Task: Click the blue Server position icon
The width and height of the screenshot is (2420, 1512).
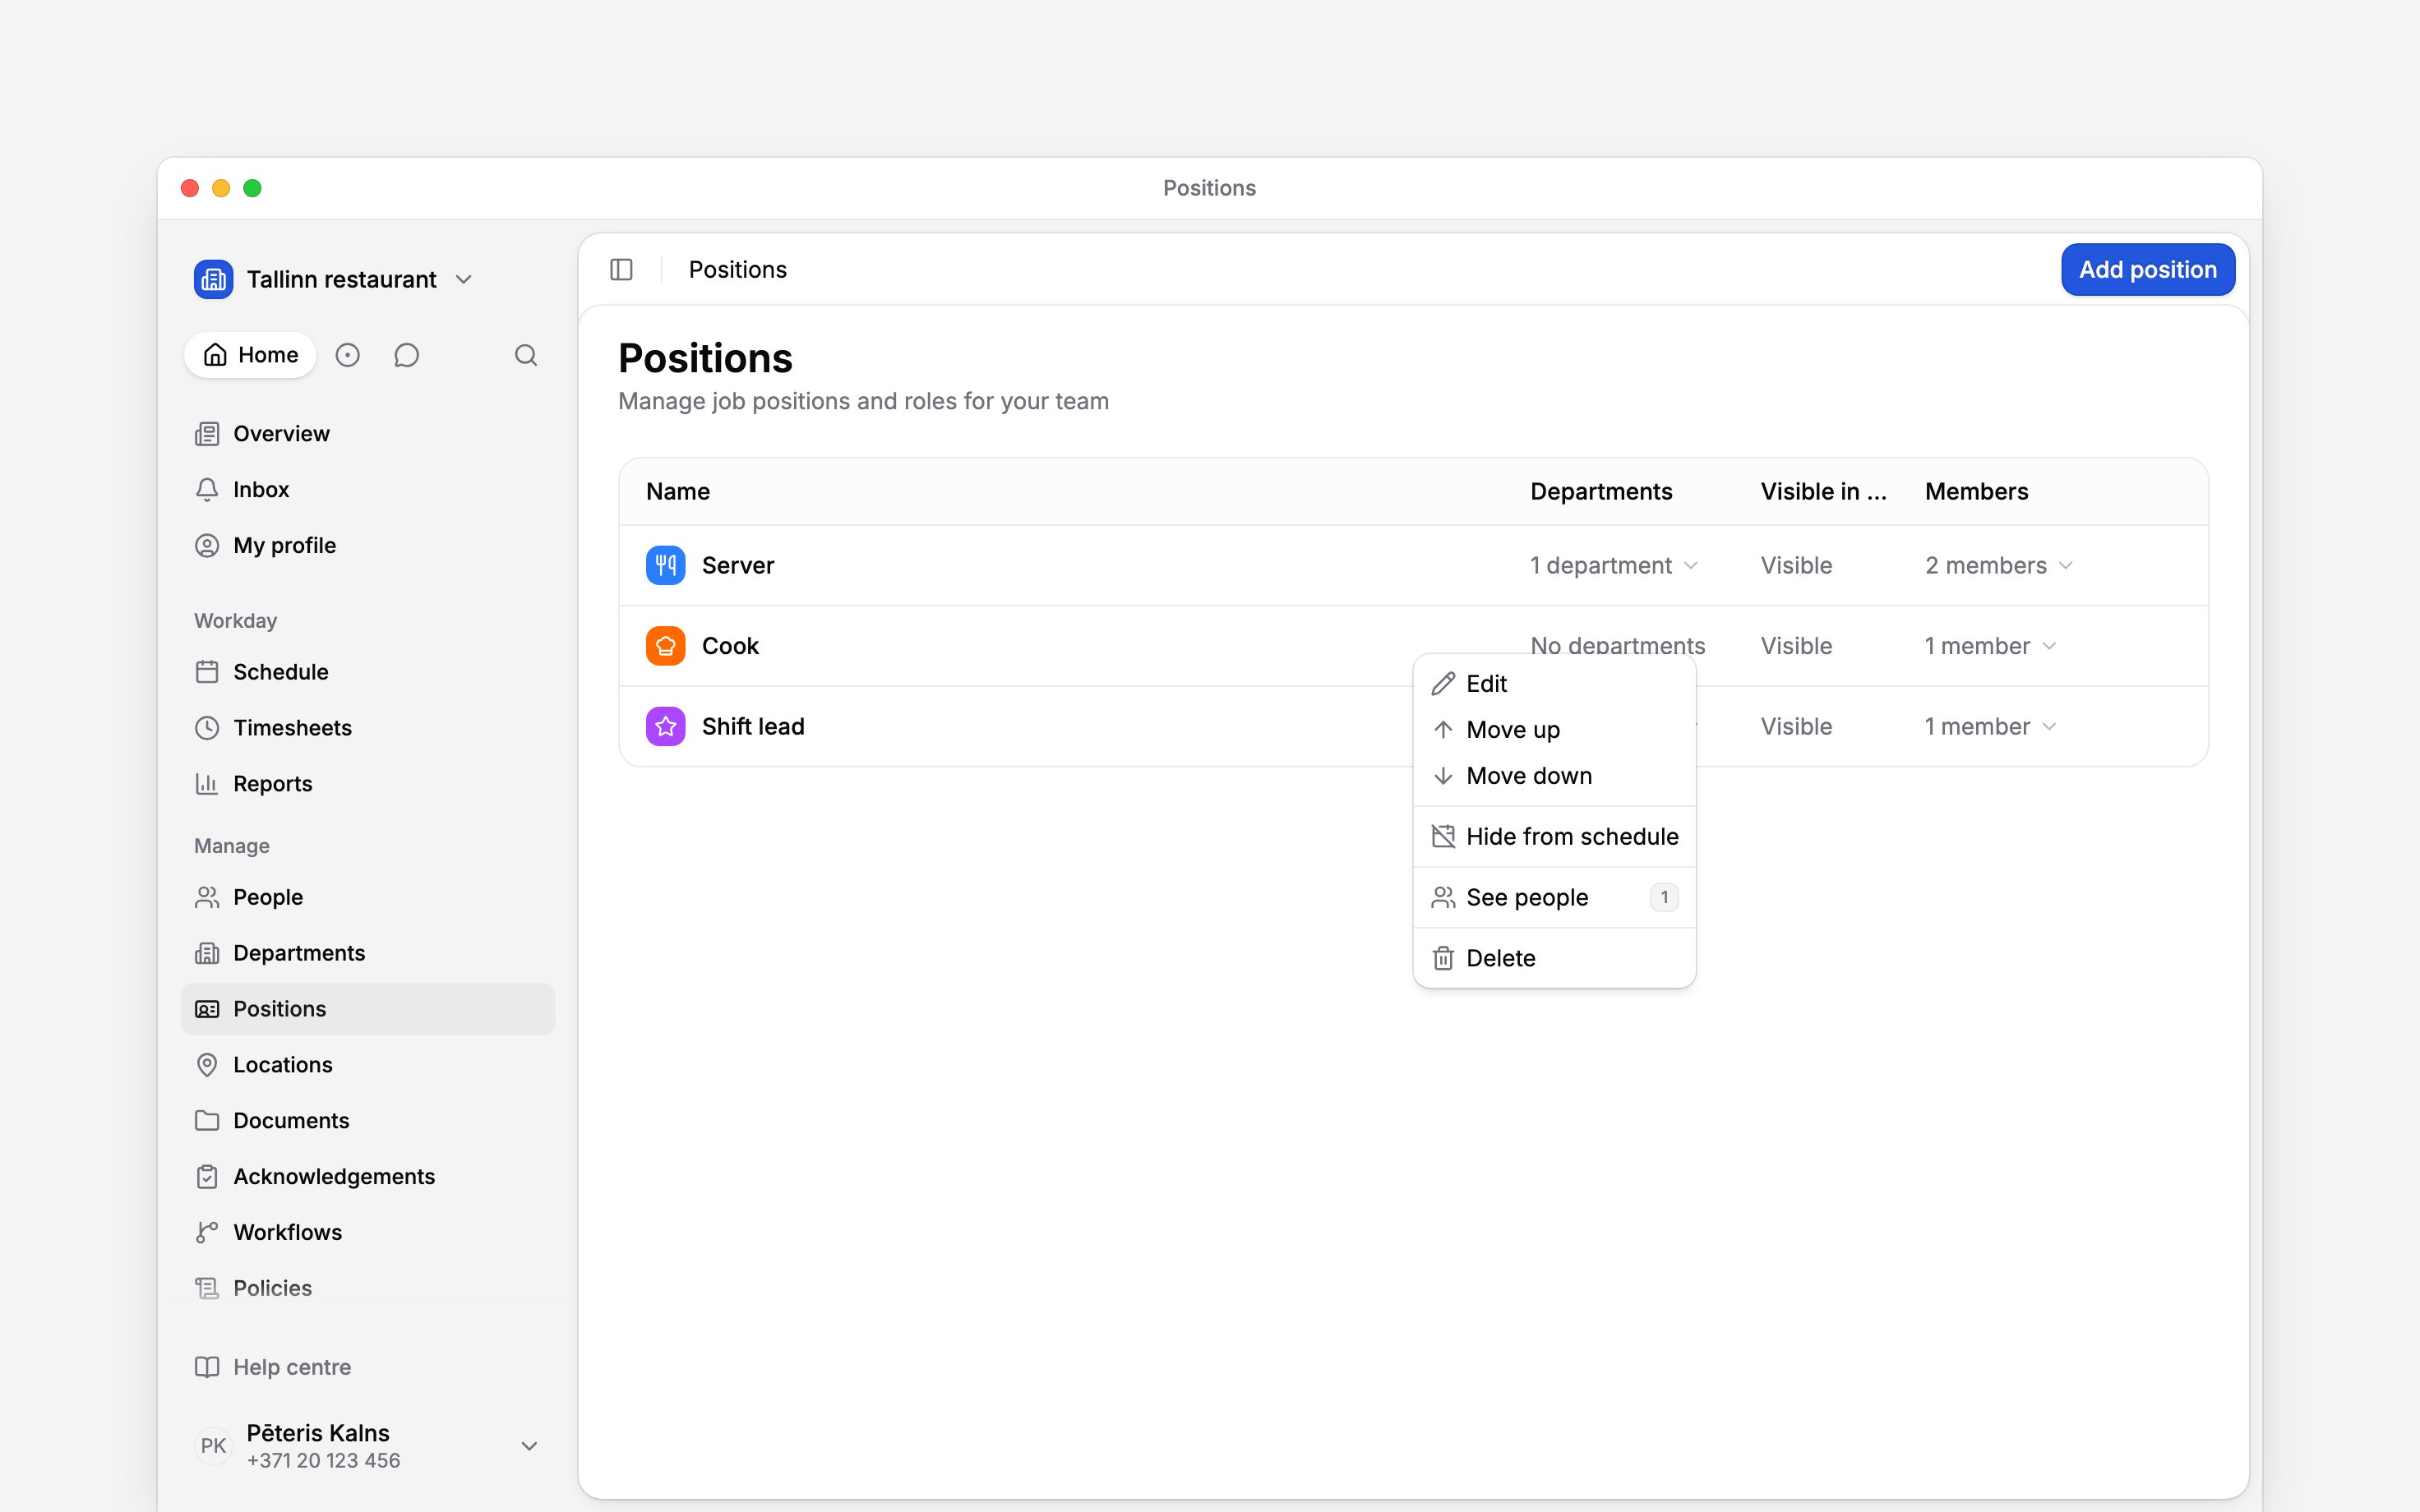Action: (665, 565)
